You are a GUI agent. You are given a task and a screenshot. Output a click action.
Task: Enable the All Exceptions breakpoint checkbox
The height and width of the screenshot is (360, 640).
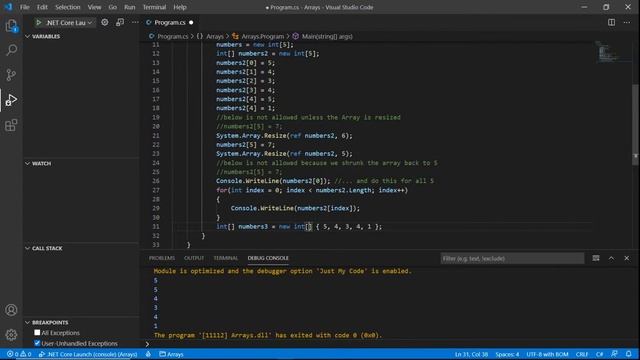coord(37,333)
